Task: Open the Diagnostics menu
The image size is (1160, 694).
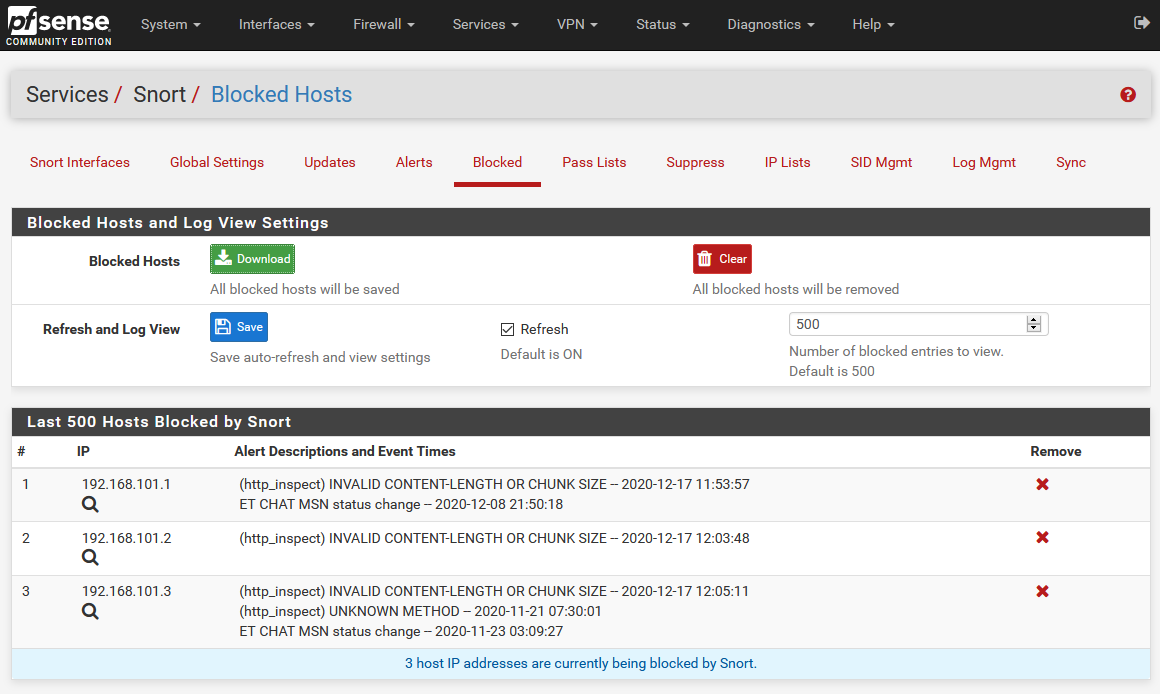Action: click(x=771, y=24)
